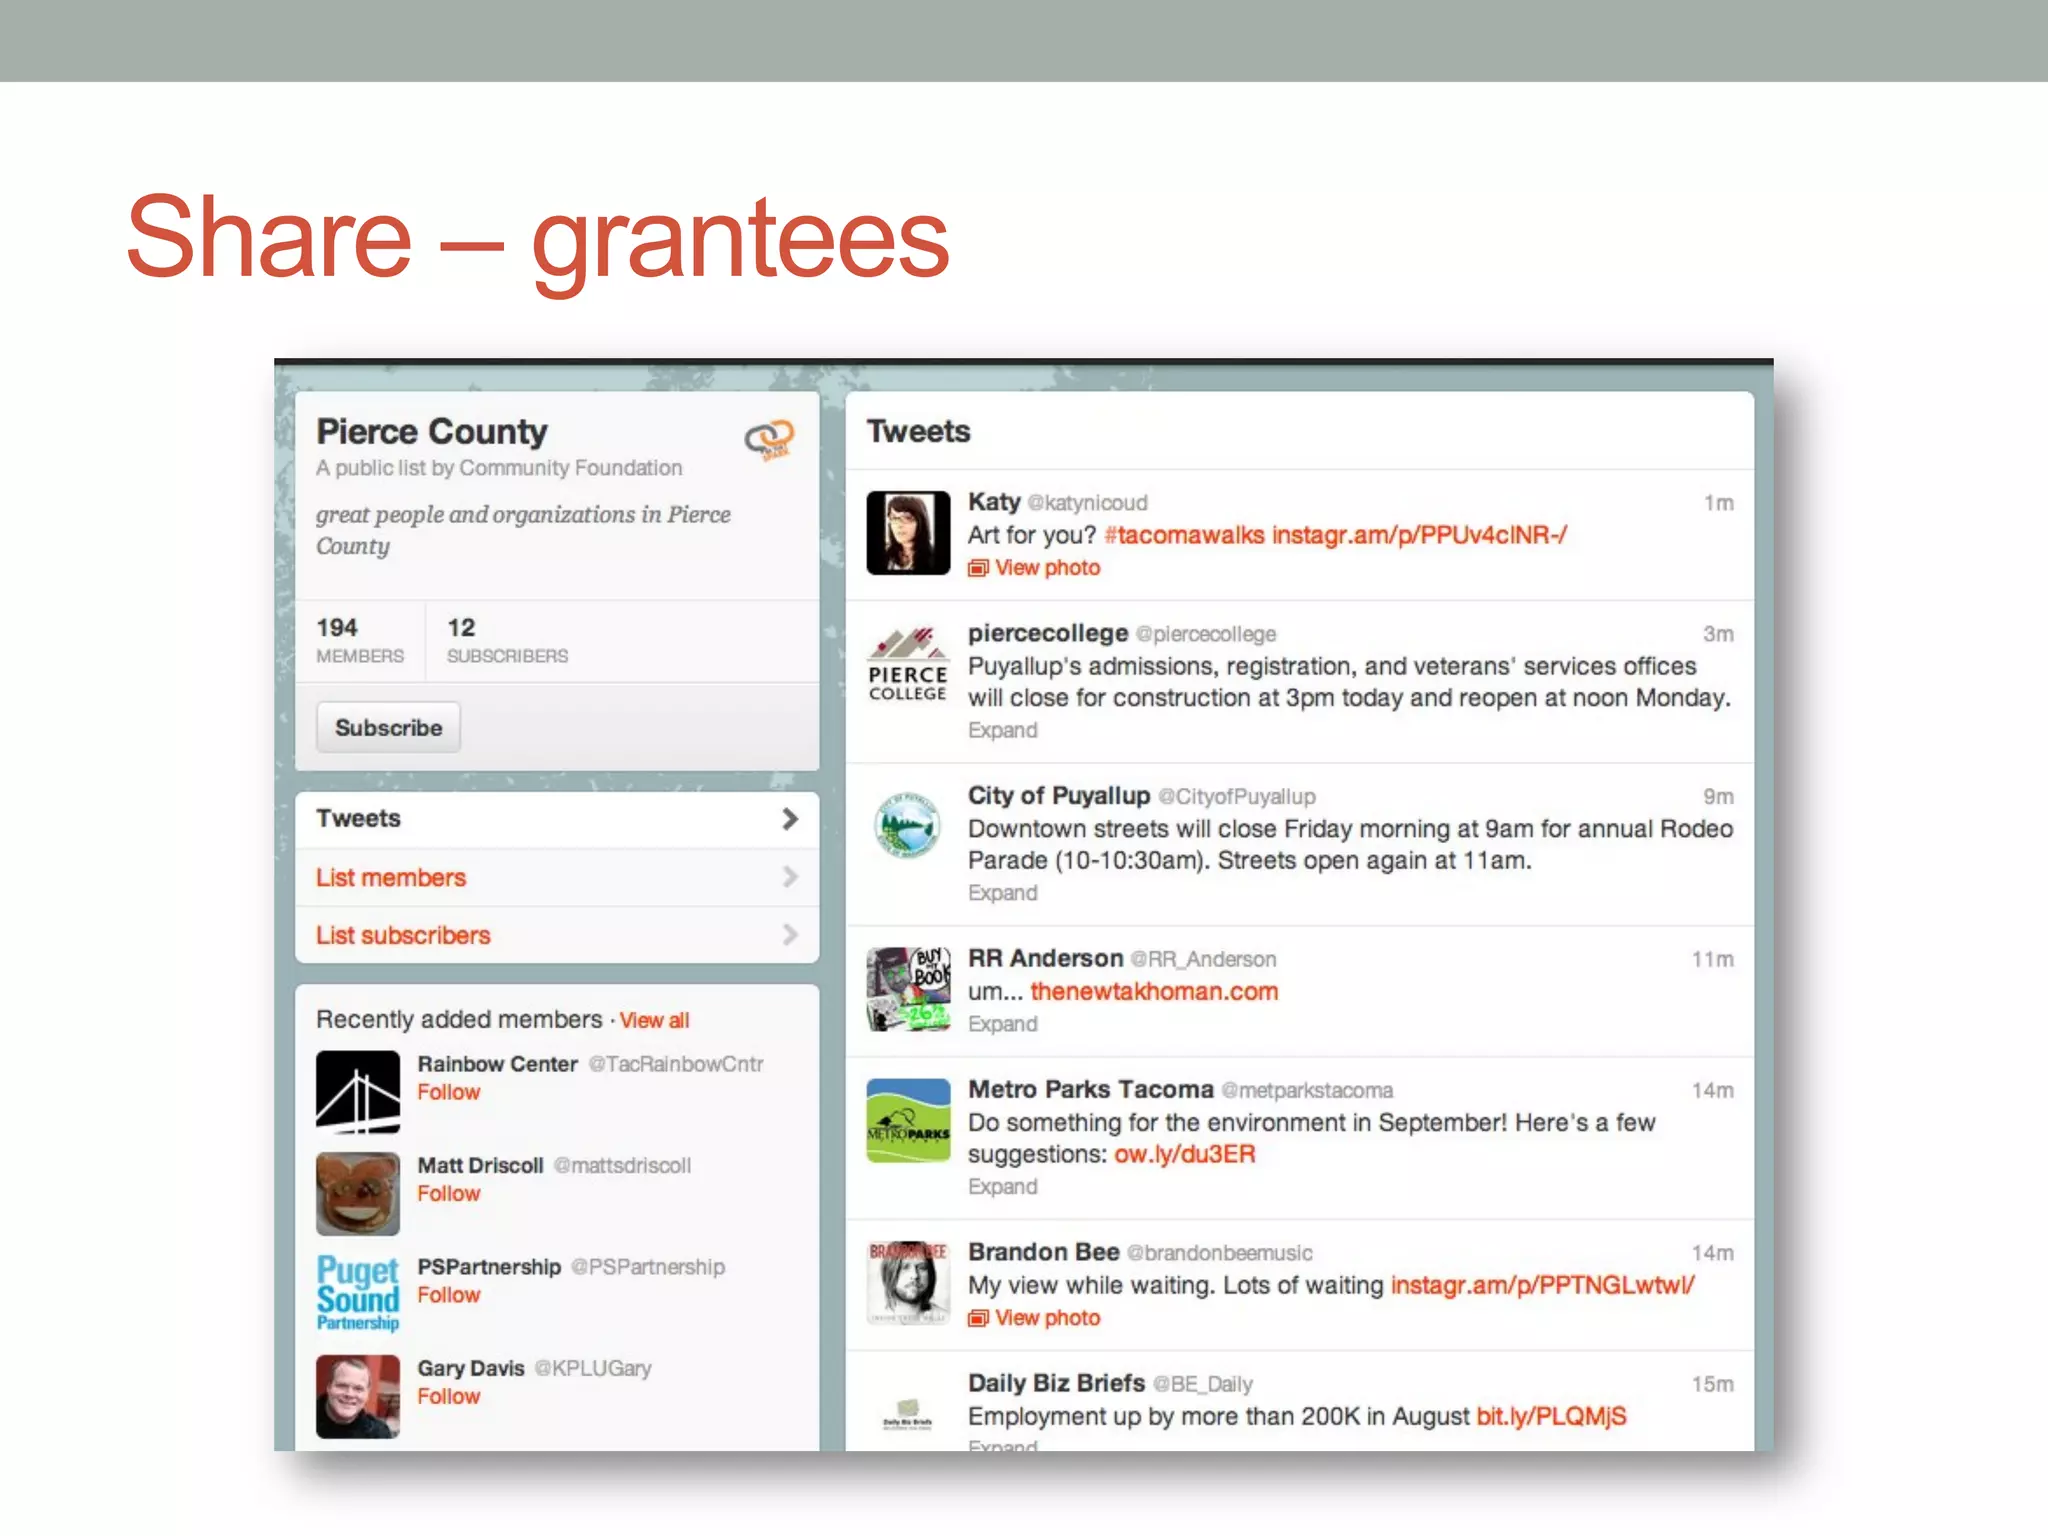Subscribe to the Pierce County list
Screen dimensions: 2048x1536
(x=388, y=727)
